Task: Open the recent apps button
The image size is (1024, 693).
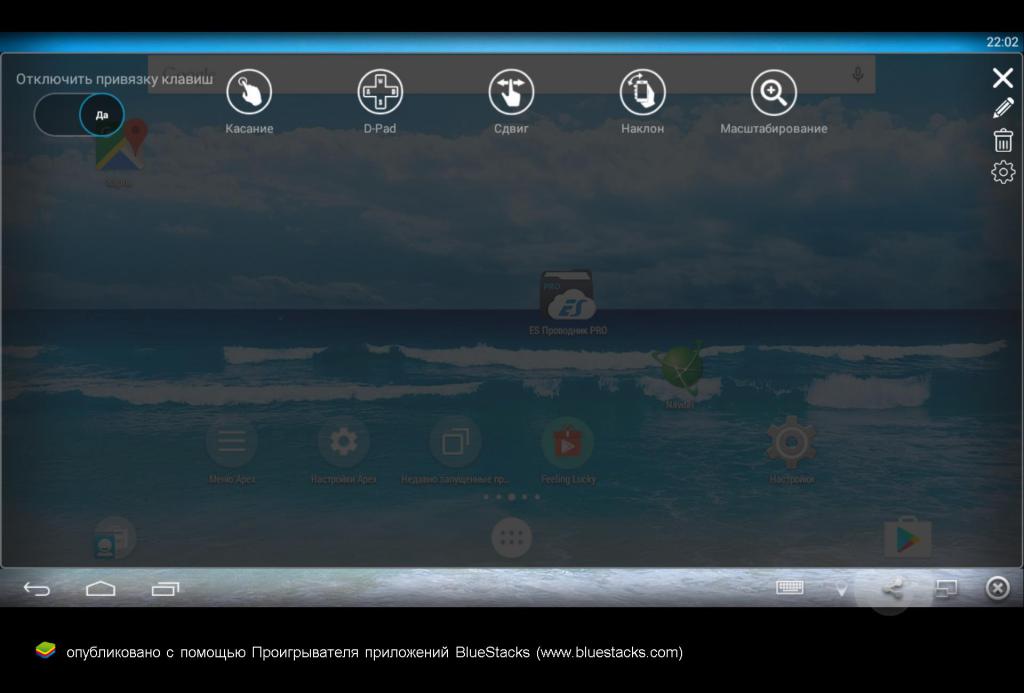Action: pyautogui.click(x=165, y=589)
